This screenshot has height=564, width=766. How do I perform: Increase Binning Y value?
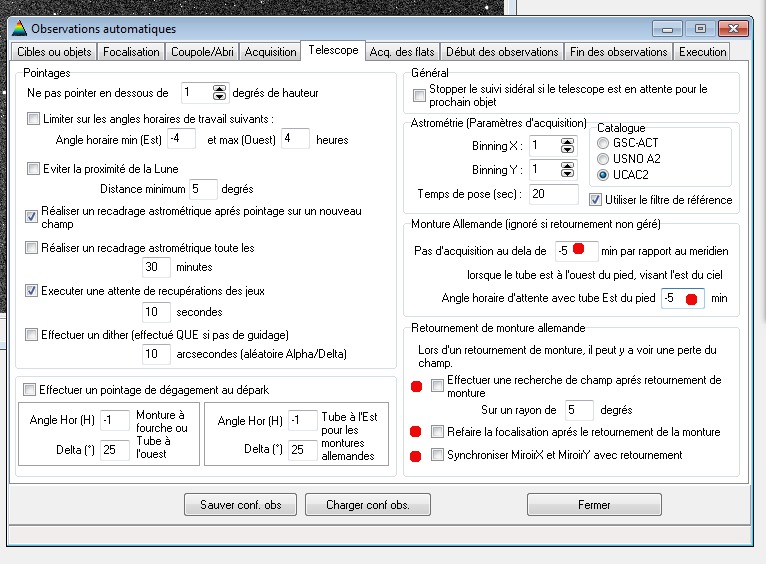coord(567,166)
